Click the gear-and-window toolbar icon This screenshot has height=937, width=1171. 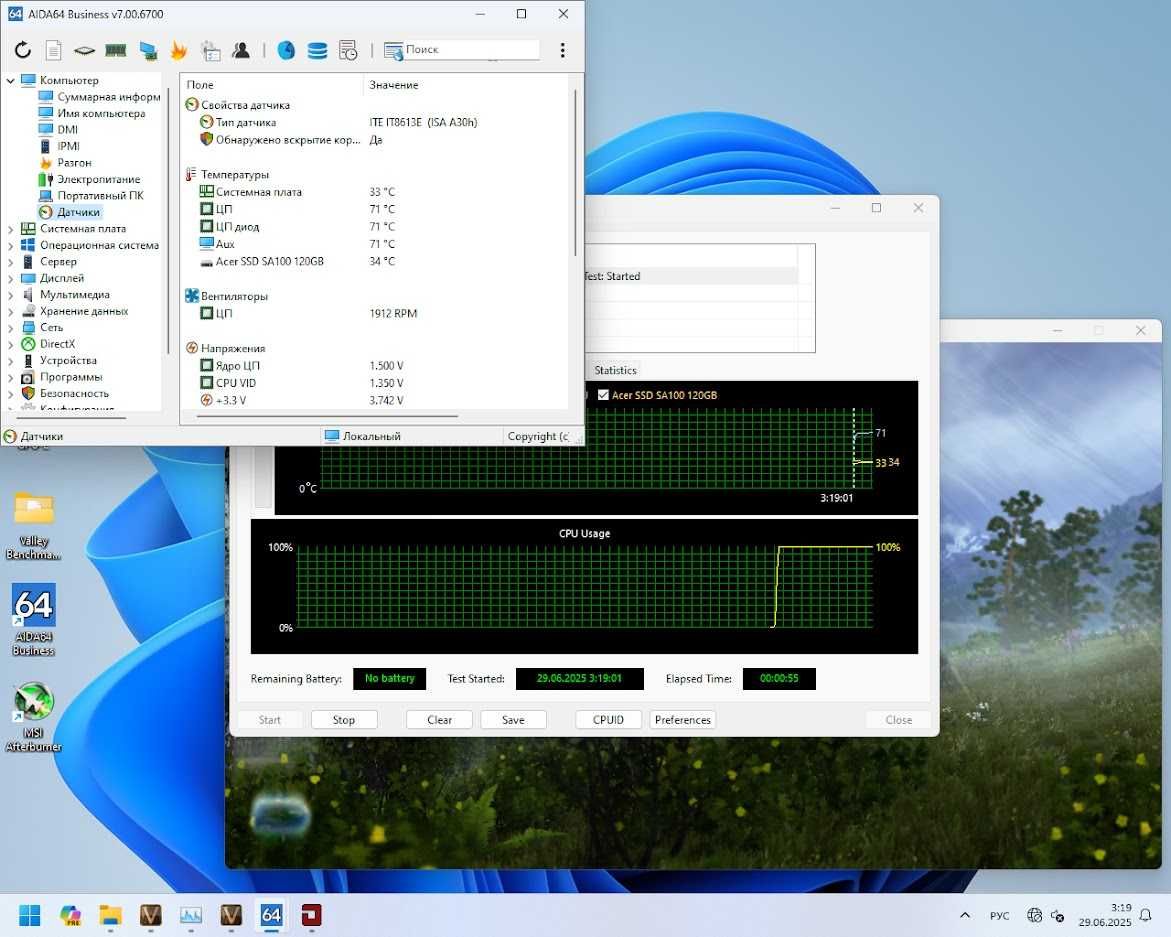[211, 50]
